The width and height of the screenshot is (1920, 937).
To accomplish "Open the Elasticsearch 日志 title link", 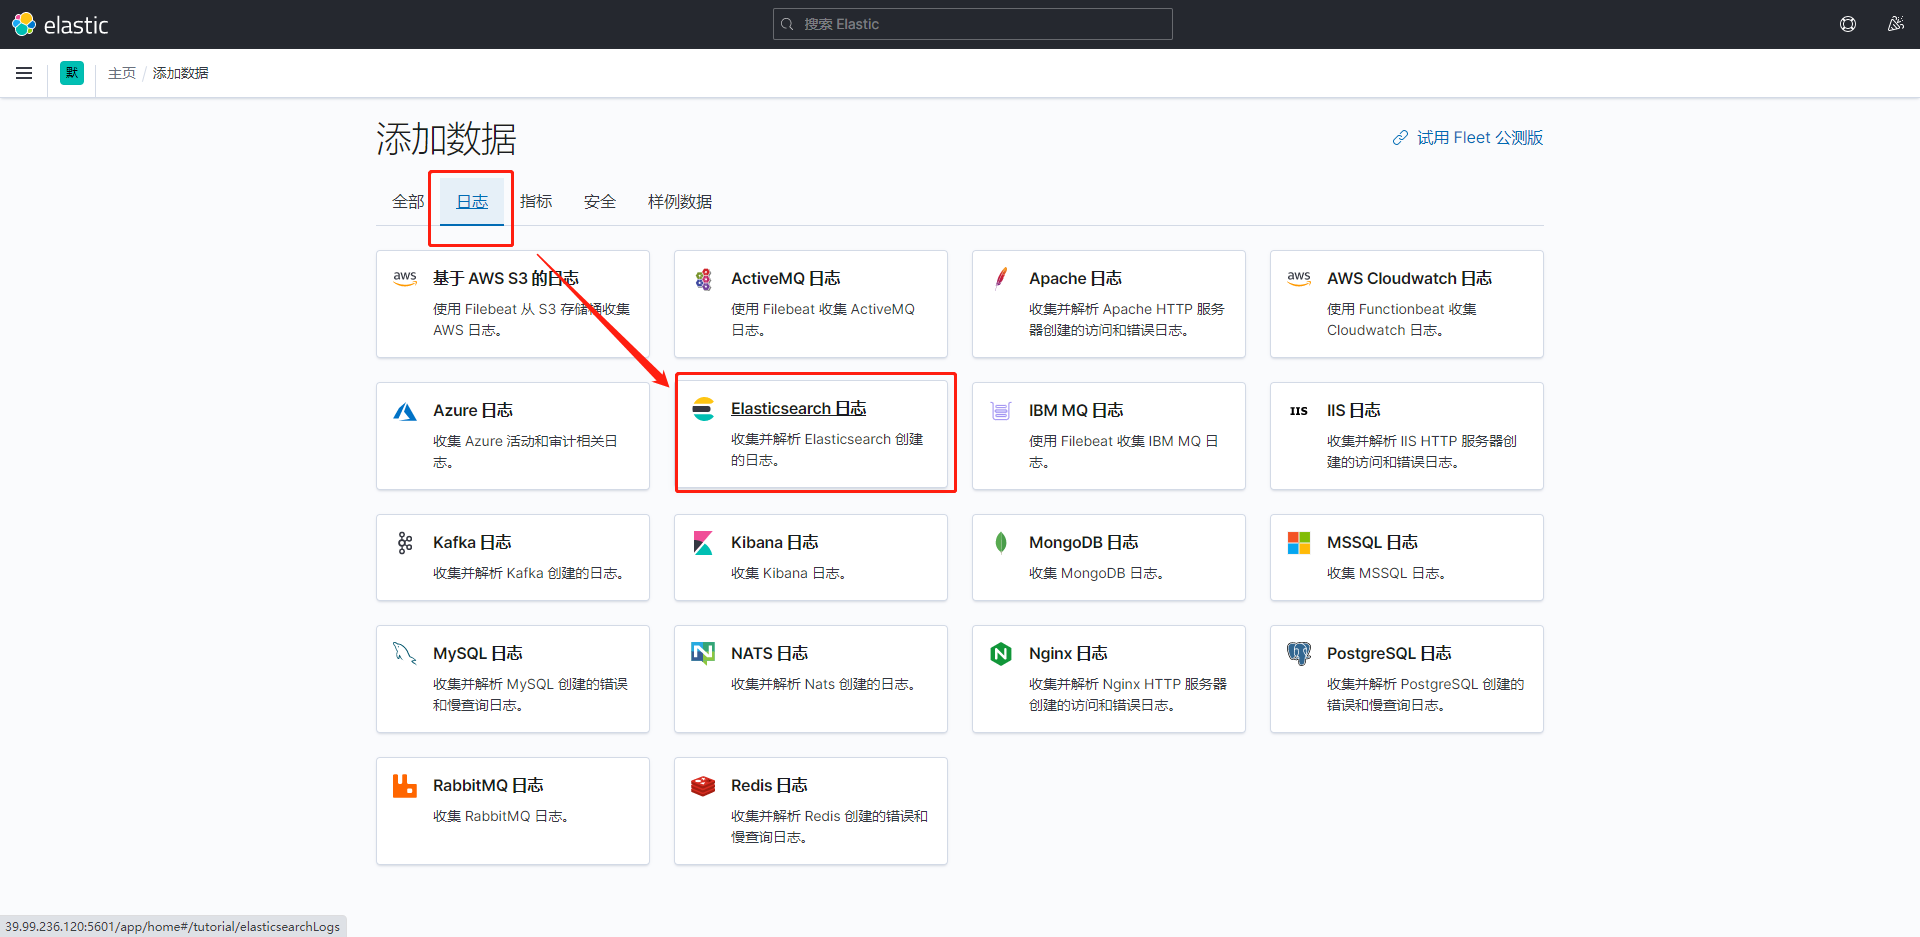I will click(x=799, y=408).
